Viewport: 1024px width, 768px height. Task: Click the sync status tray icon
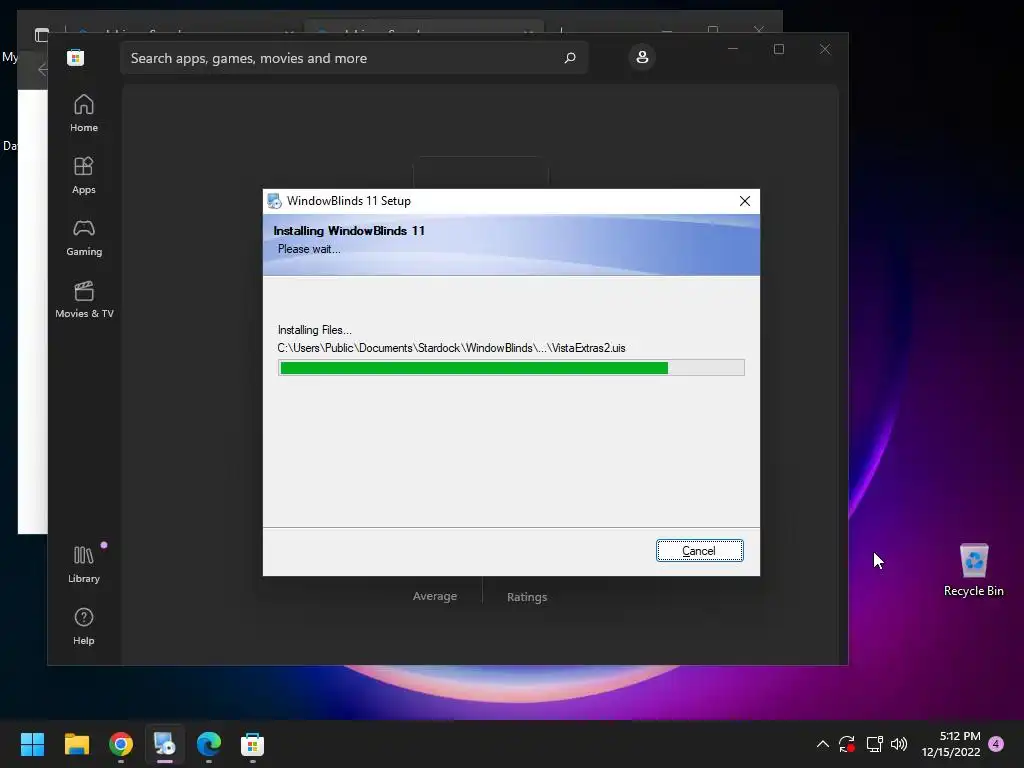(847, 744)
